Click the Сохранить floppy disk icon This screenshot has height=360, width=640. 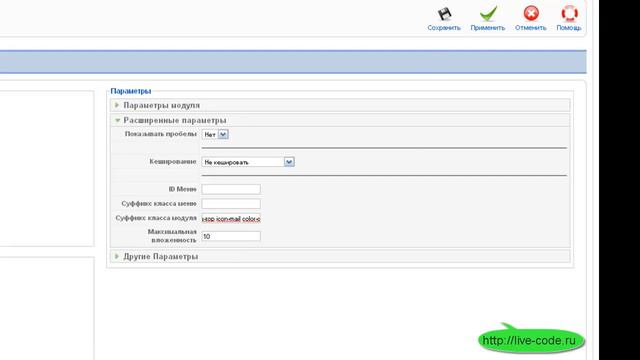point(444,14)
